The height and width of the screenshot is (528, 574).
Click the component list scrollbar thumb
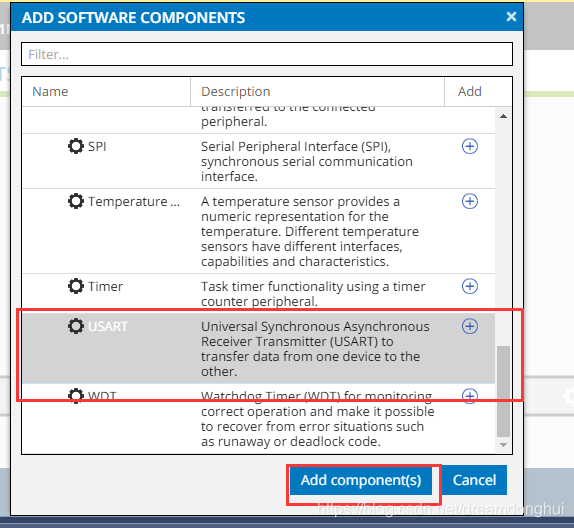coord(503,391)
